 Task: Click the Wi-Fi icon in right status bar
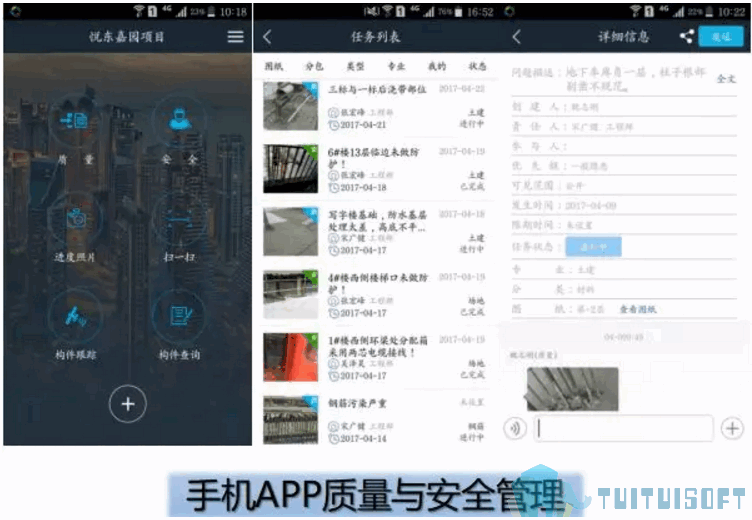[635, 12]
